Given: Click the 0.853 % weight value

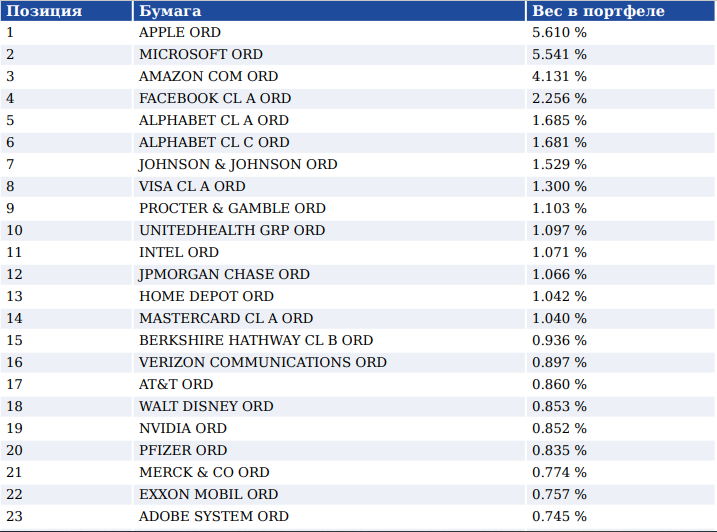Looking at the screenshot, I should (559, 406).
